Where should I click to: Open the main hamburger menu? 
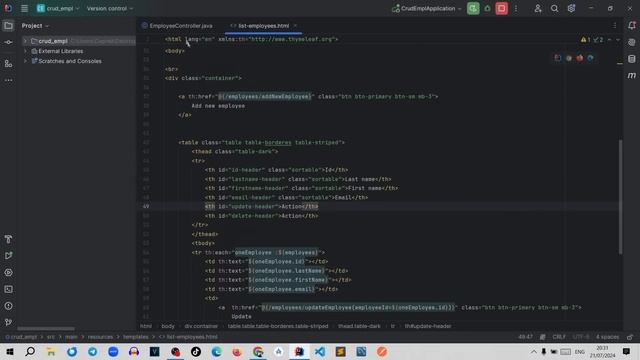tap(24, 8)
